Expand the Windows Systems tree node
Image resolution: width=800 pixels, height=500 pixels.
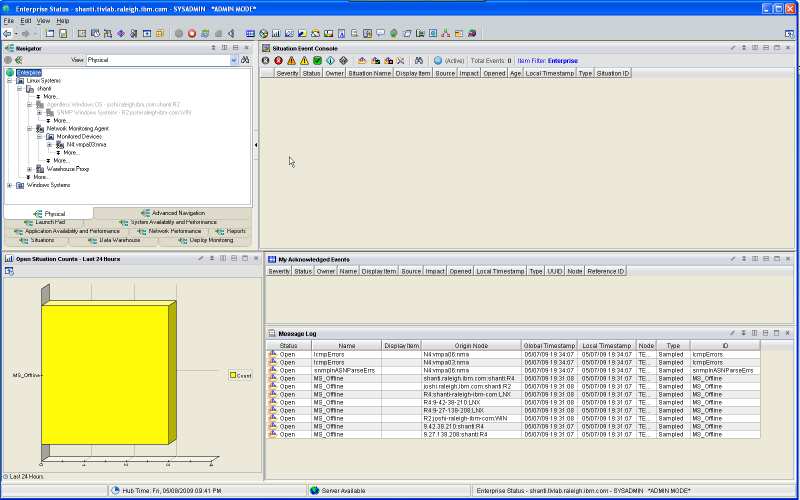(x=9, y=185)
